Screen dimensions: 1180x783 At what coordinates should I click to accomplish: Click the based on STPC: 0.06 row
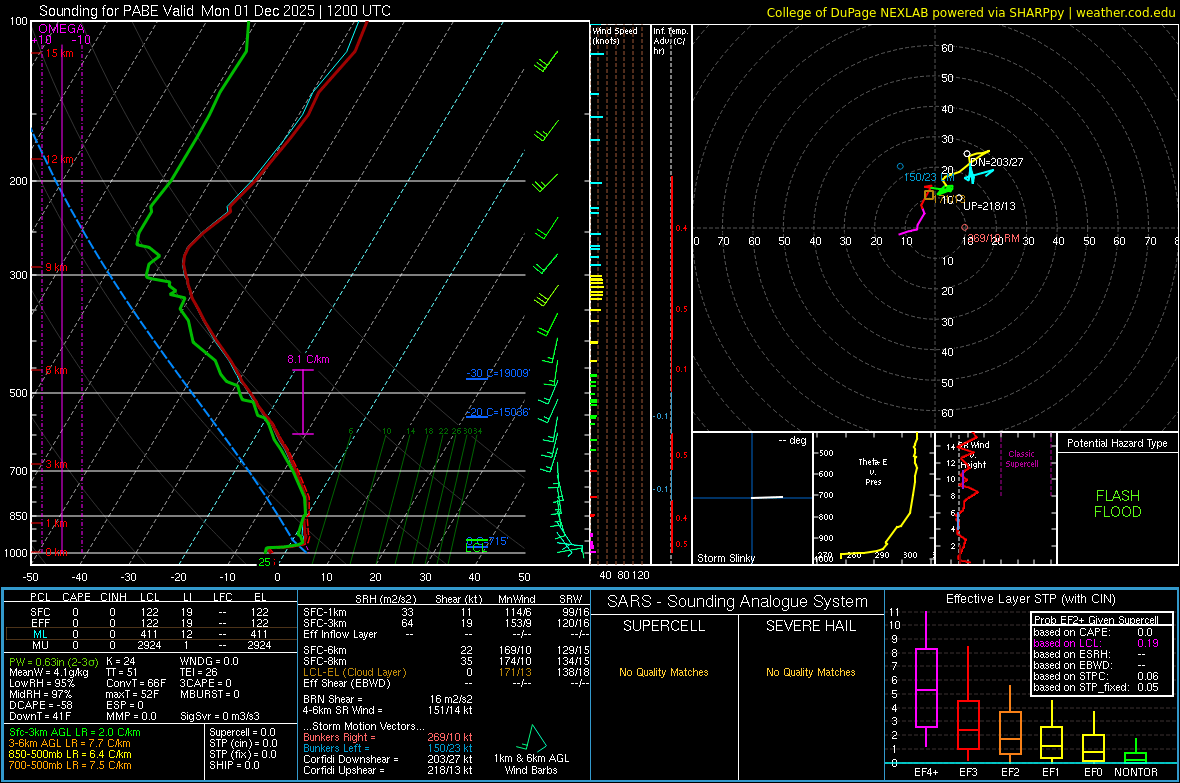tap(1096, 676)
